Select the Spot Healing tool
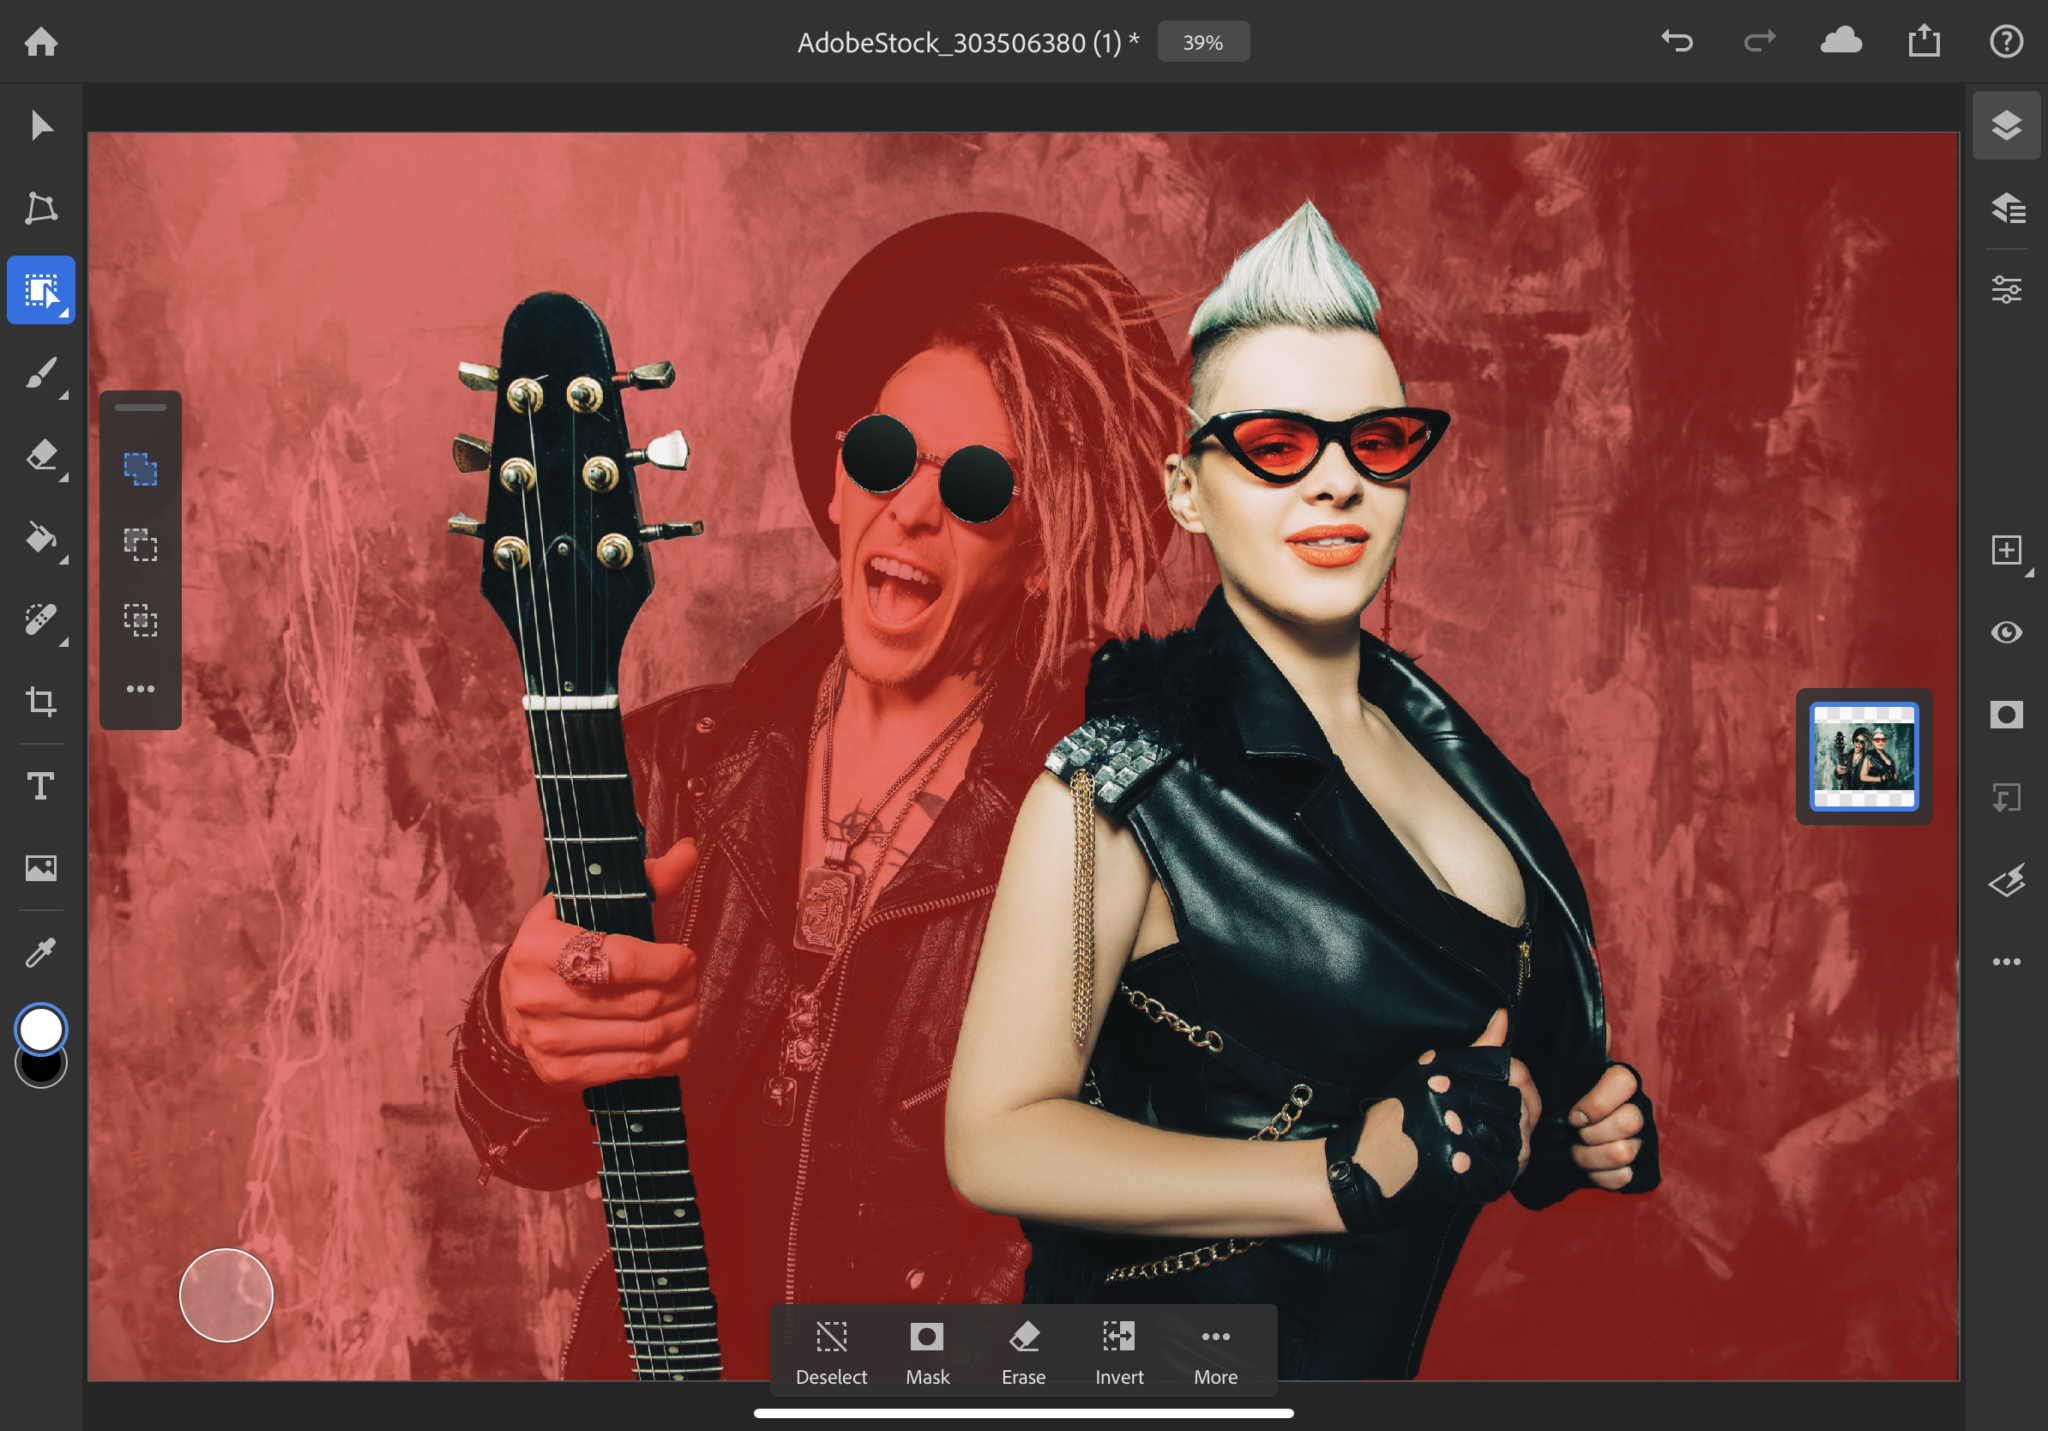 [x=41, y=620]
